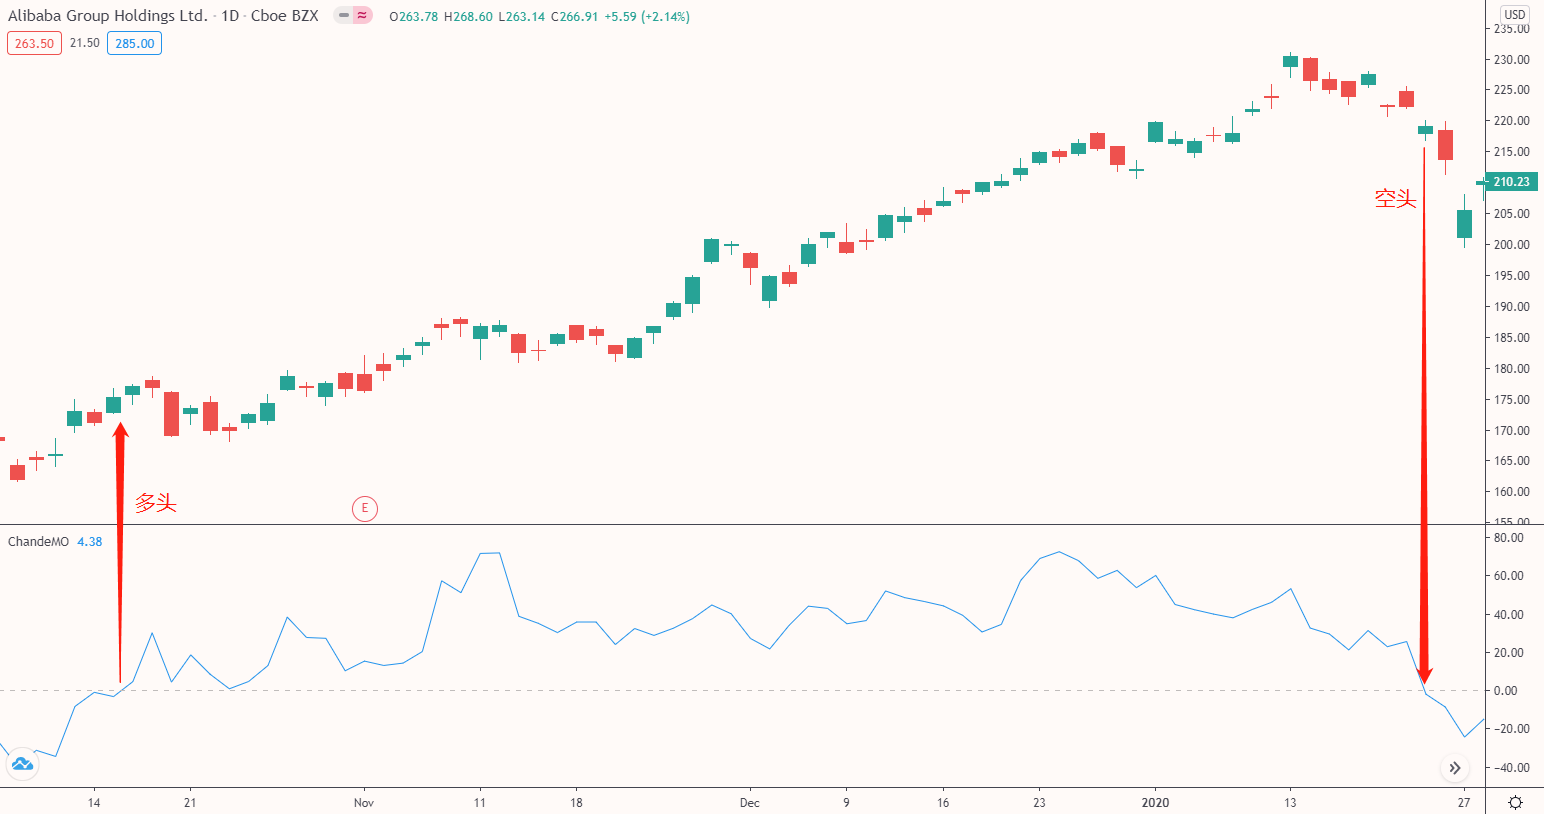Open the USD currency selector
Viewport: 1544px width, 814px height.
1515,14
